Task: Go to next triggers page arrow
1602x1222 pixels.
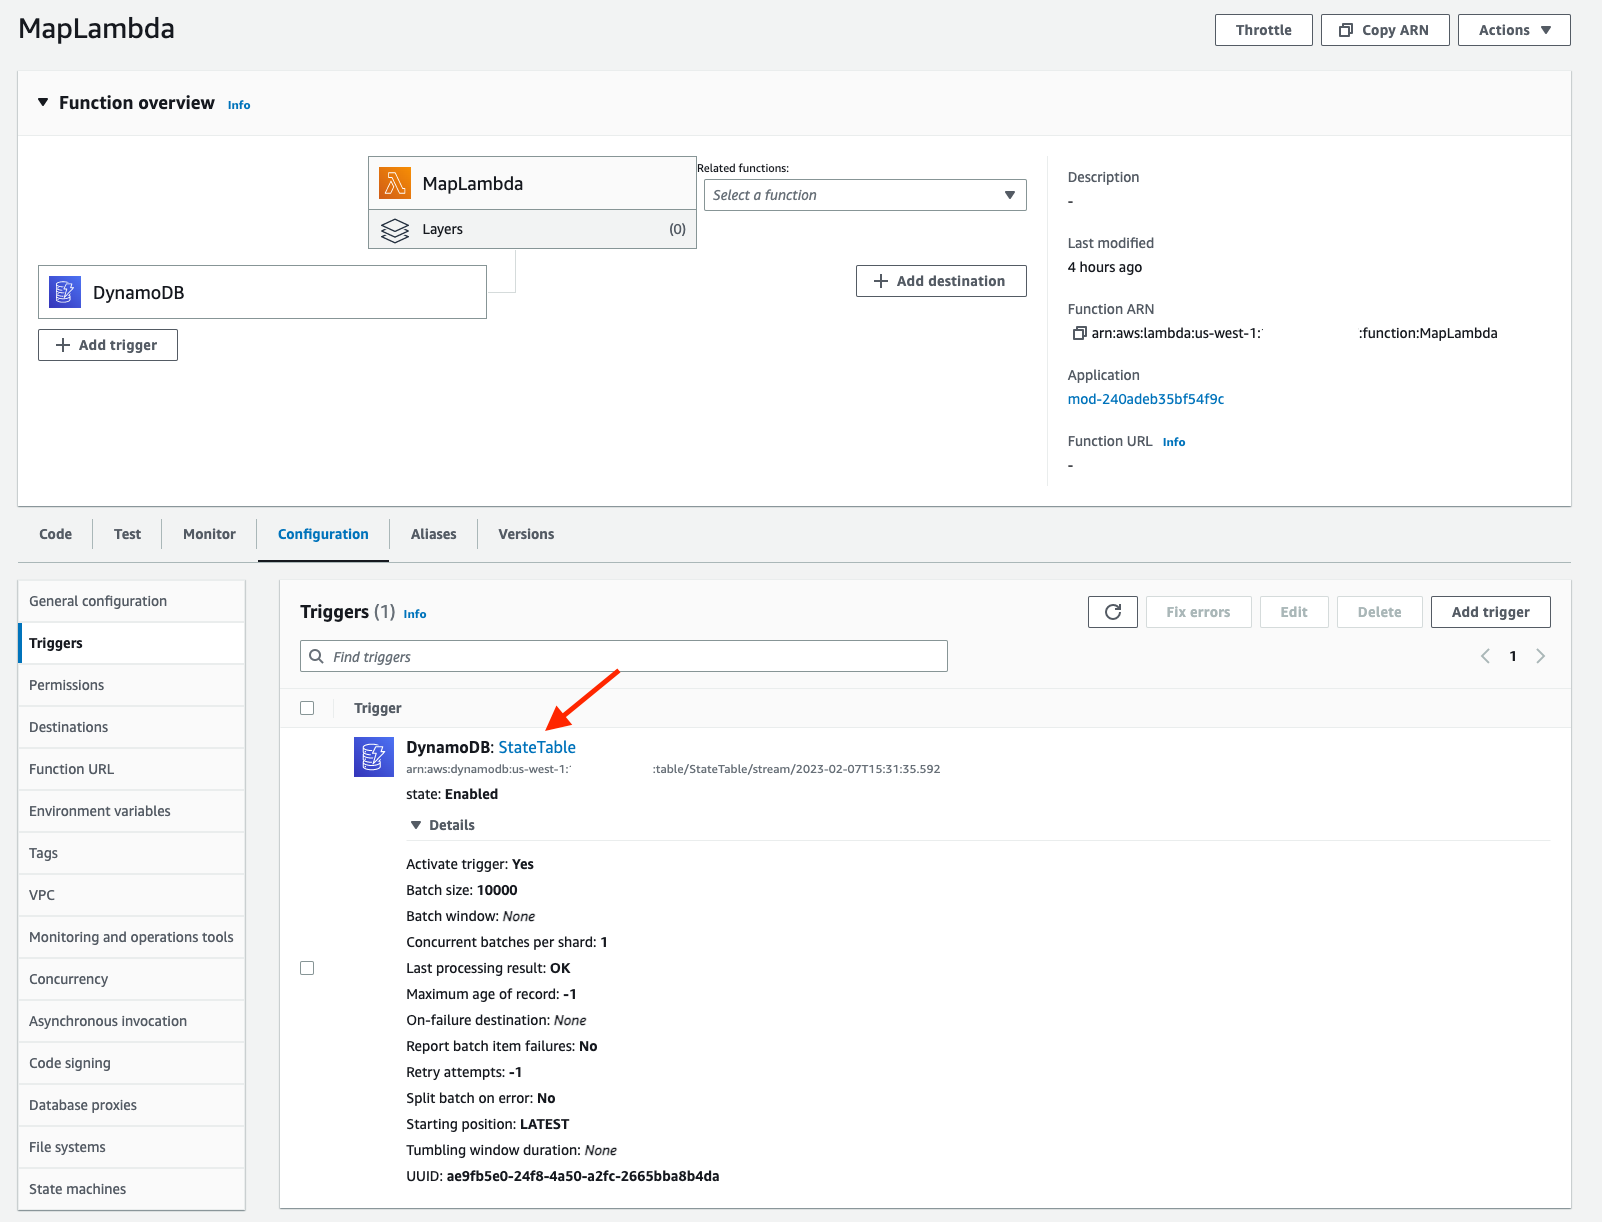Action: (1541, 656)
